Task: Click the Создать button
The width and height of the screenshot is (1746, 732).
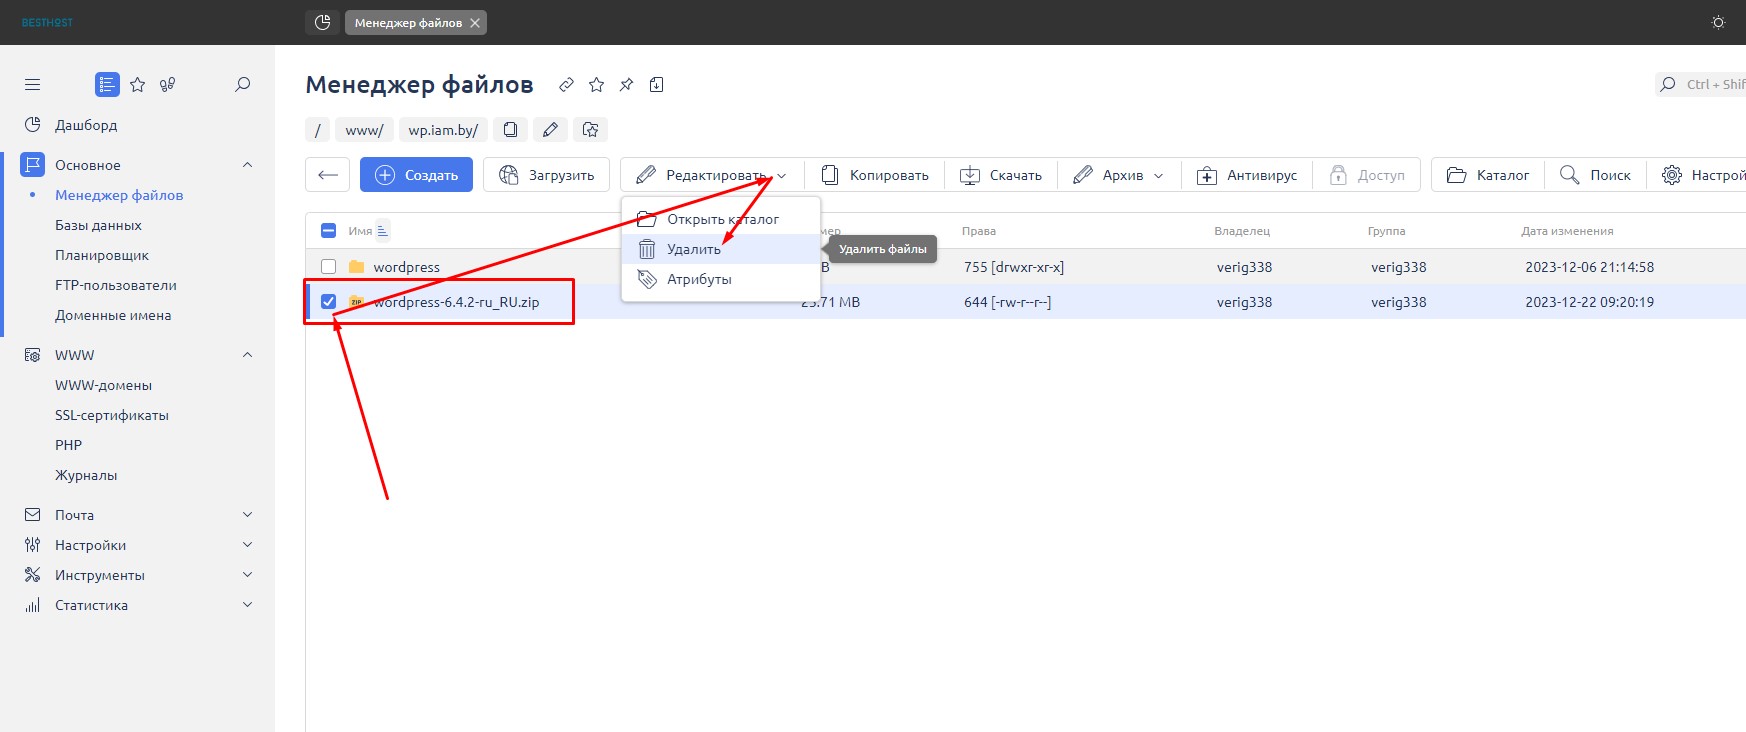Action: click(416, 175)
